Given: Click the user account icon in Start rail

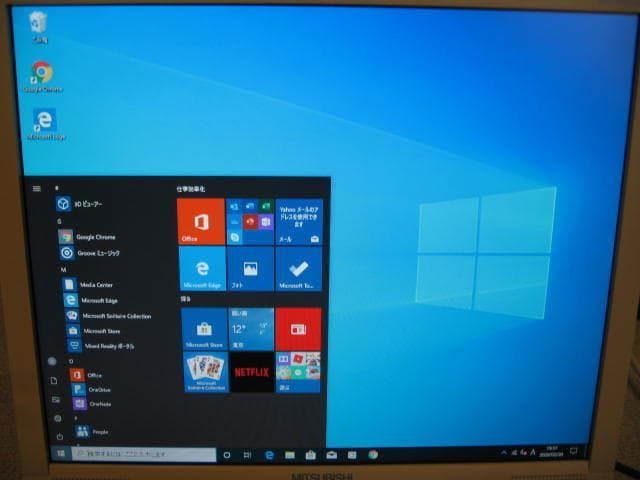Looking at the screenshot, I should click(52, 361).
